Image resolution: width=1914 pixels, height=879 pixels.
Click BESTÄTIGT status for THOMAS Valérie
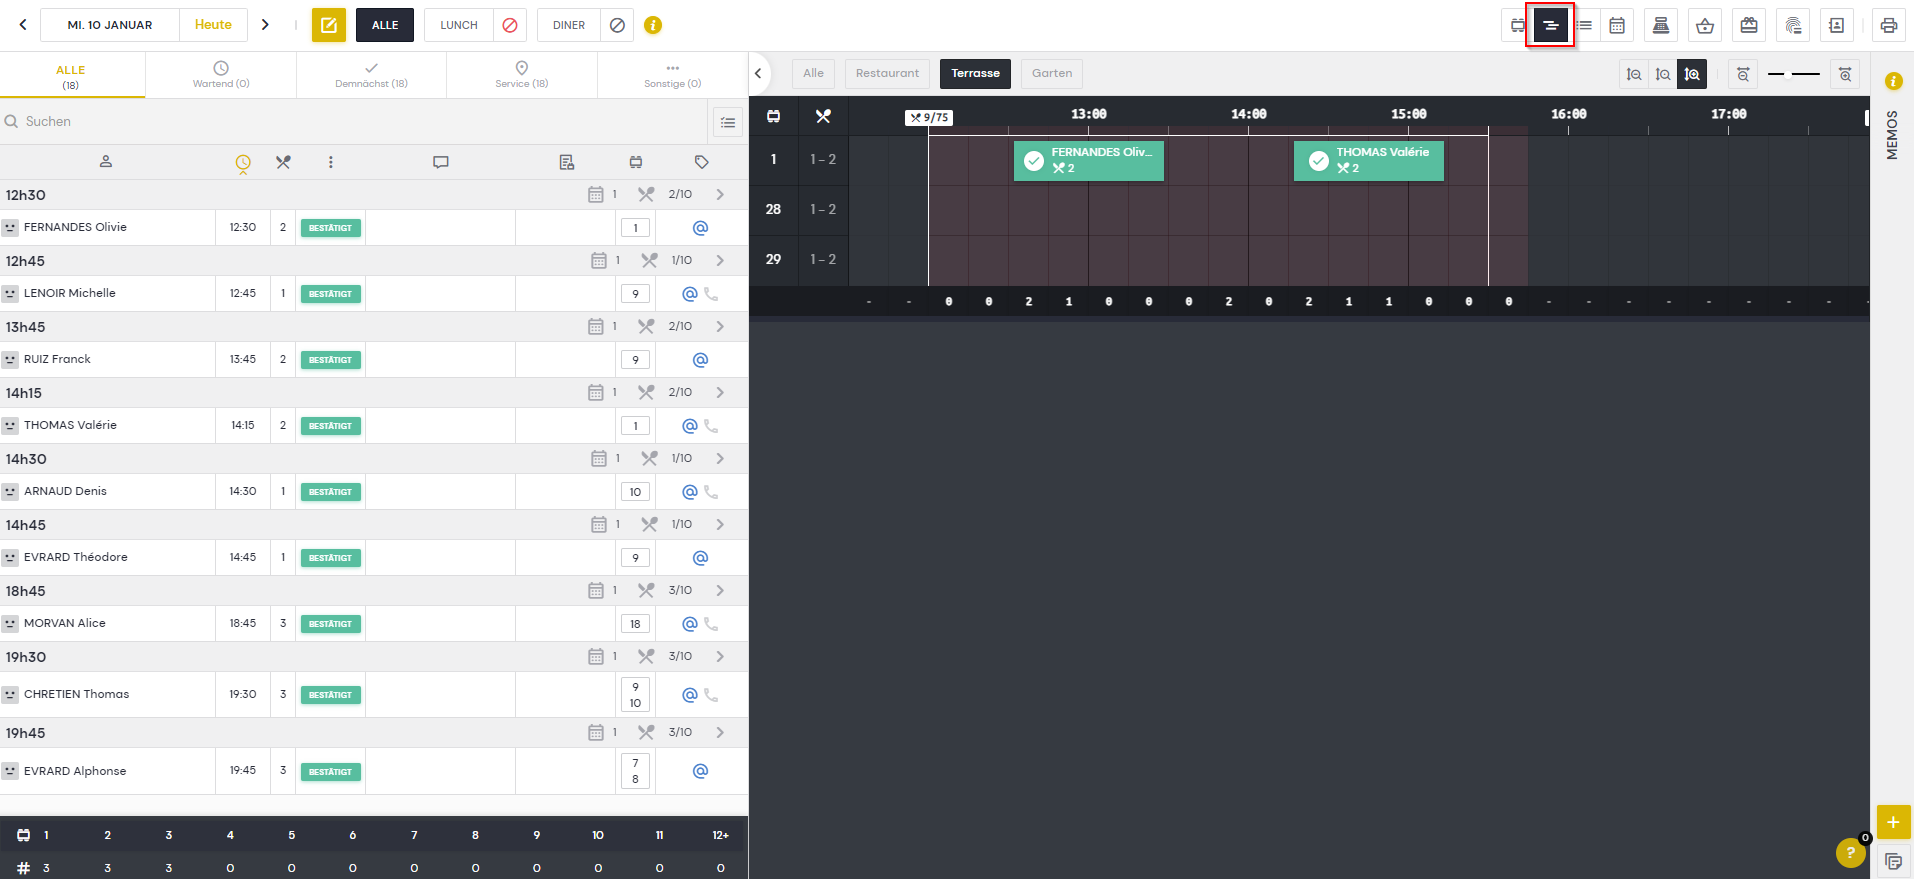(x=330, y=426)
